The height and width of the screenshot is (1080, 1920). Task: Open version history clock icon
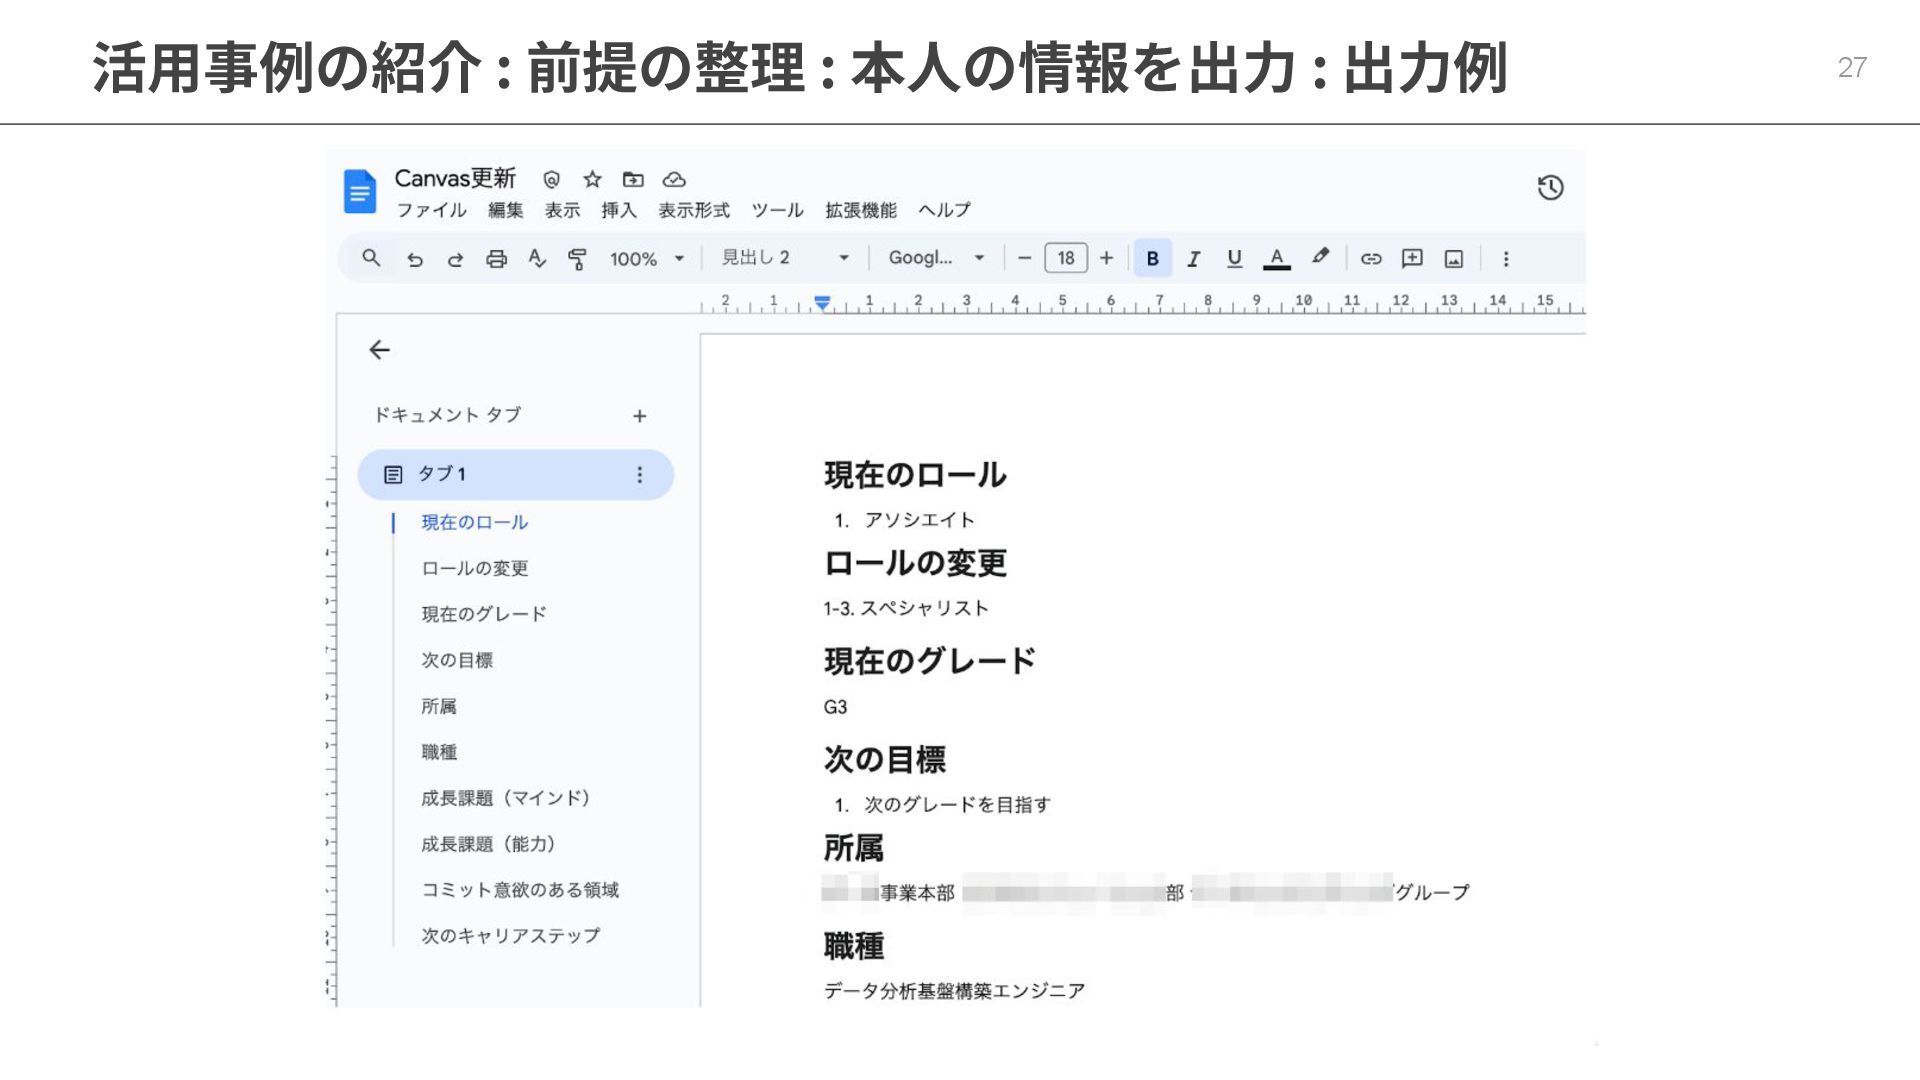coord(1550,188)
